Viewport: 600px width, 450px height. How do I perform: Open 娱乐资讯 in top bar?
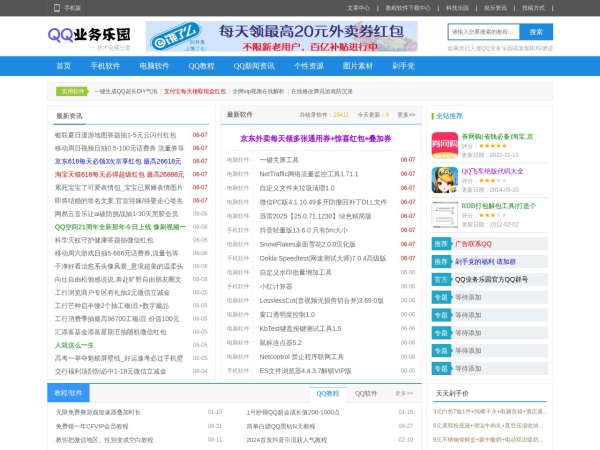coord(495,8)
